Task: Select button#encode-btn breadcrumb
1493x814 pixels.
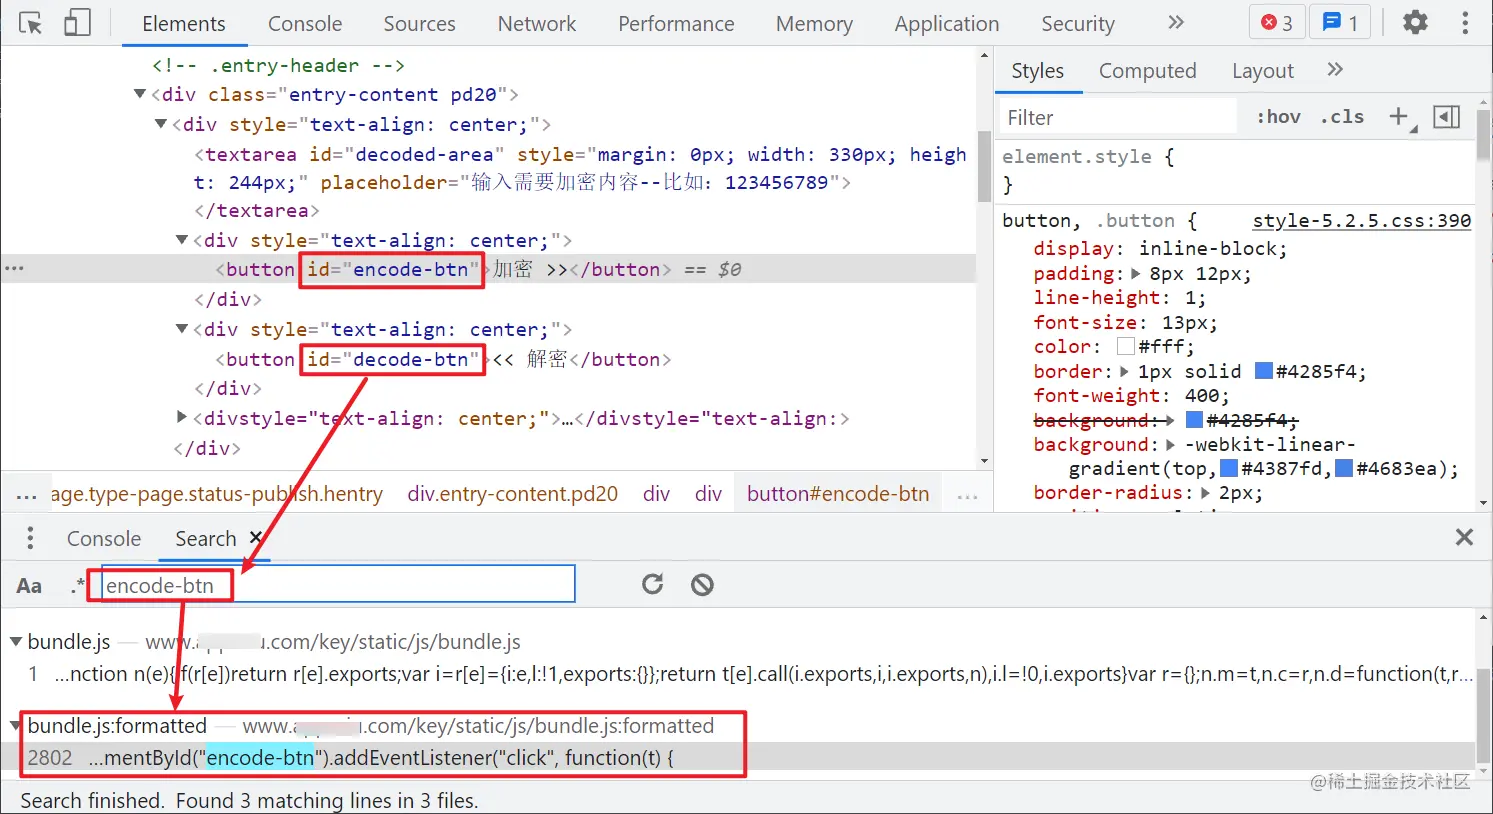Action: point(838,494)
